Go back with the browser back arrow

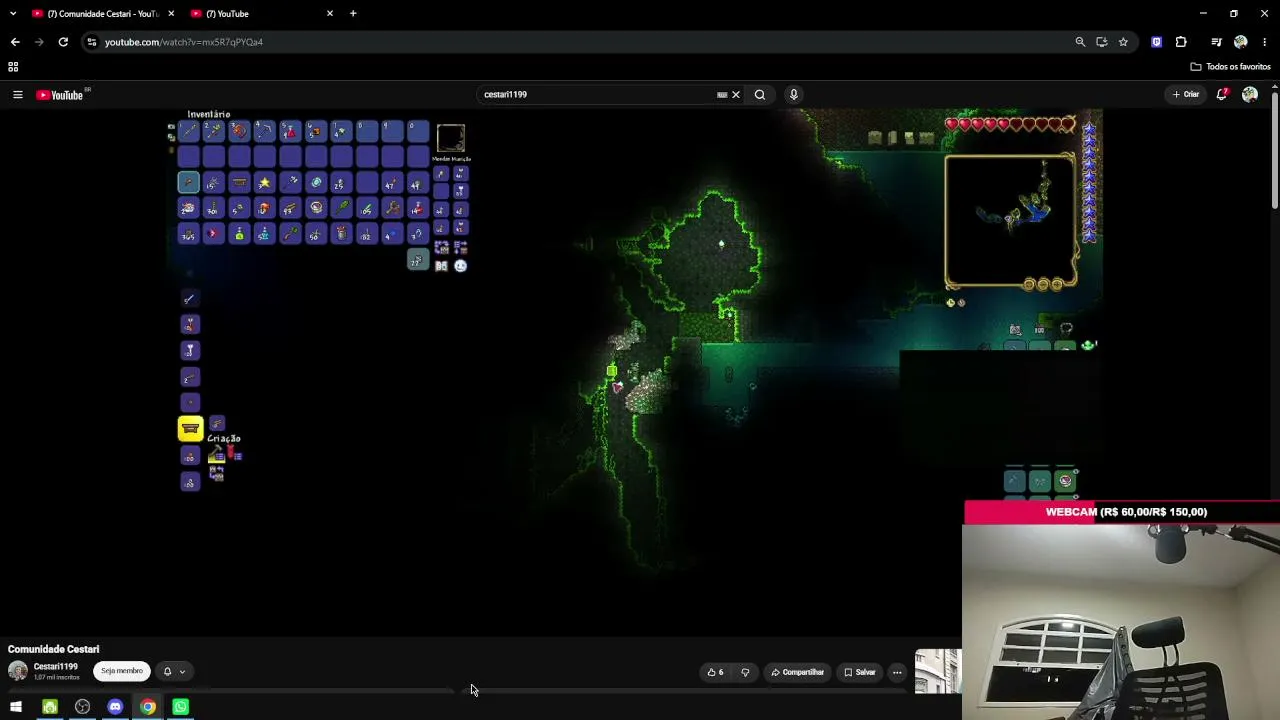[15, 42]
